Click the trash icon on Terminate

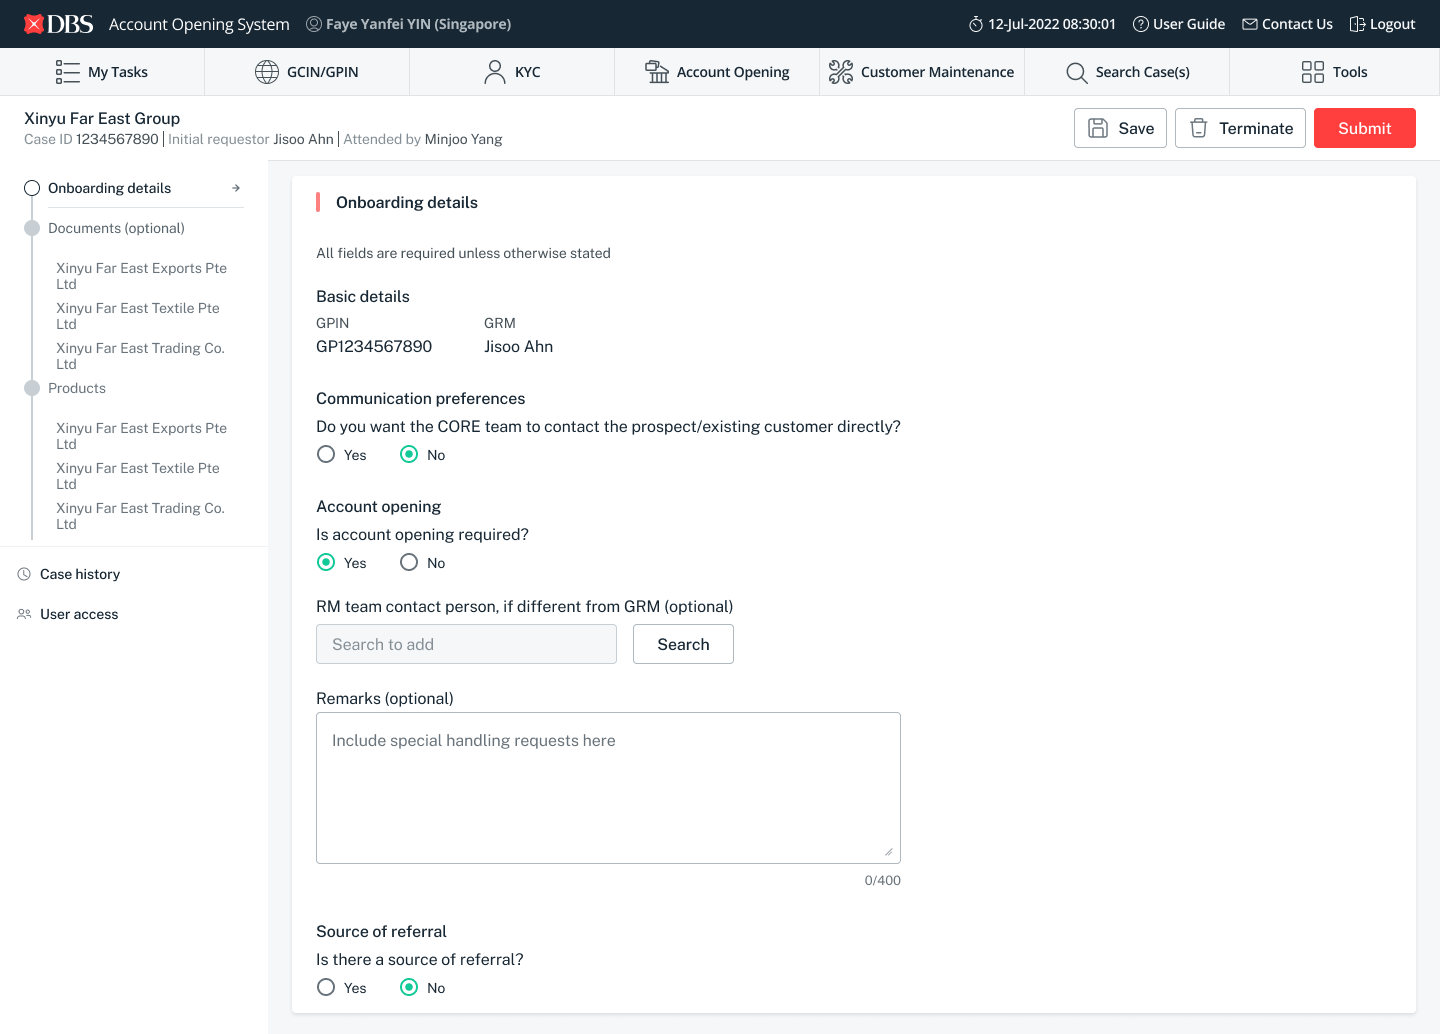pyautogui.click(x=1199, y=128)
